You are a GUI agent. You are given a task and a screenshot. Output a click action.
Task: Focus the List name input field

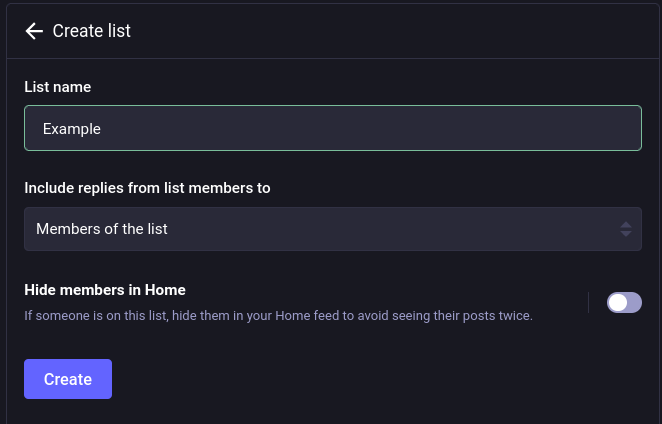(x=332, y=128)
